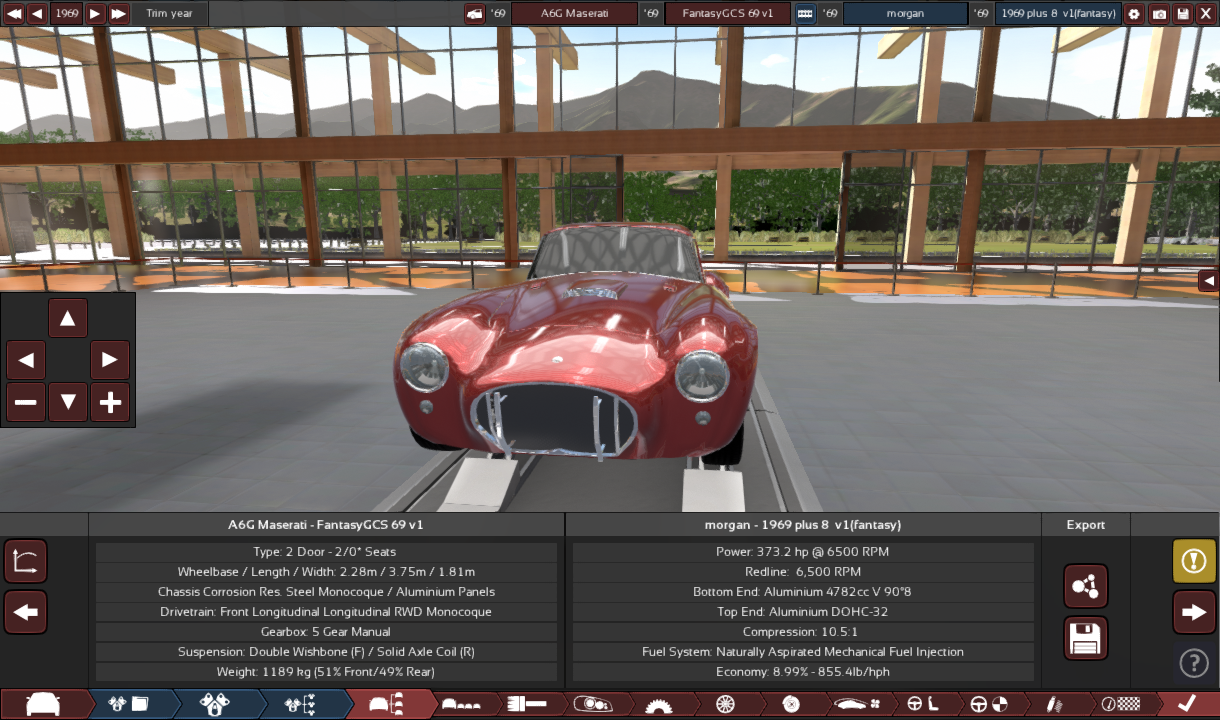Open the safety steering wheel tab

click(x=989, y=704)
